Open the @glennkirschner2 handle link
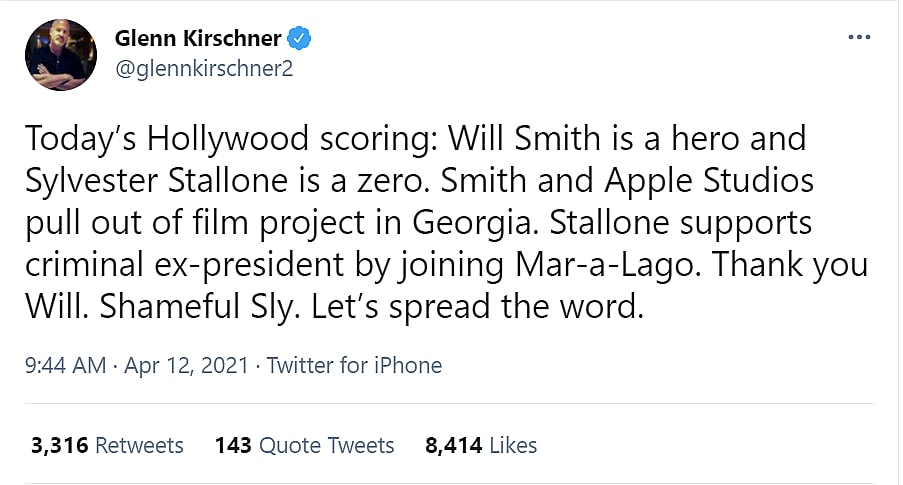The width and height of the screenshot is (903, 485). [x=204, y=69]
